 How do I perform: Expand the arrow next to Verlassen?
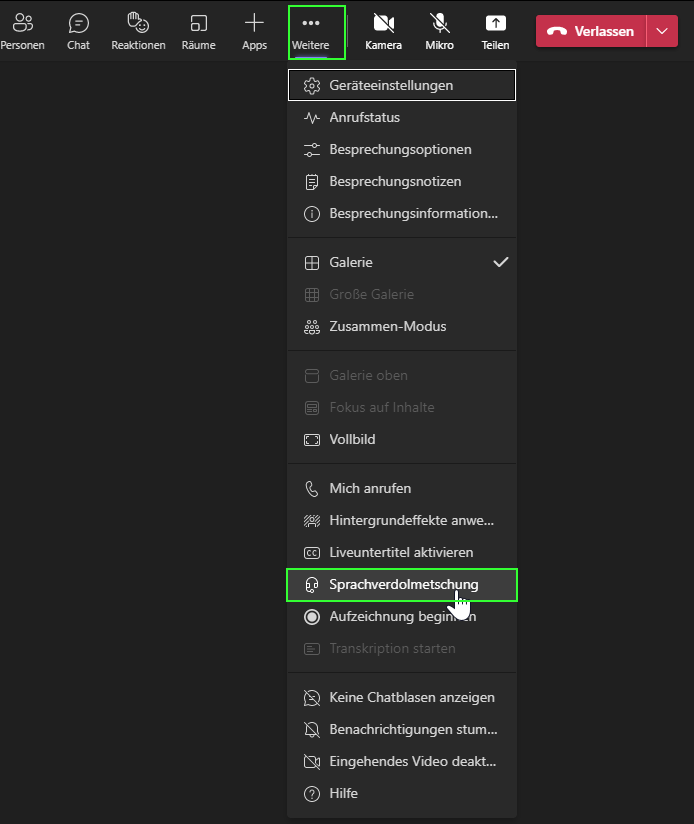coord(661,31)
